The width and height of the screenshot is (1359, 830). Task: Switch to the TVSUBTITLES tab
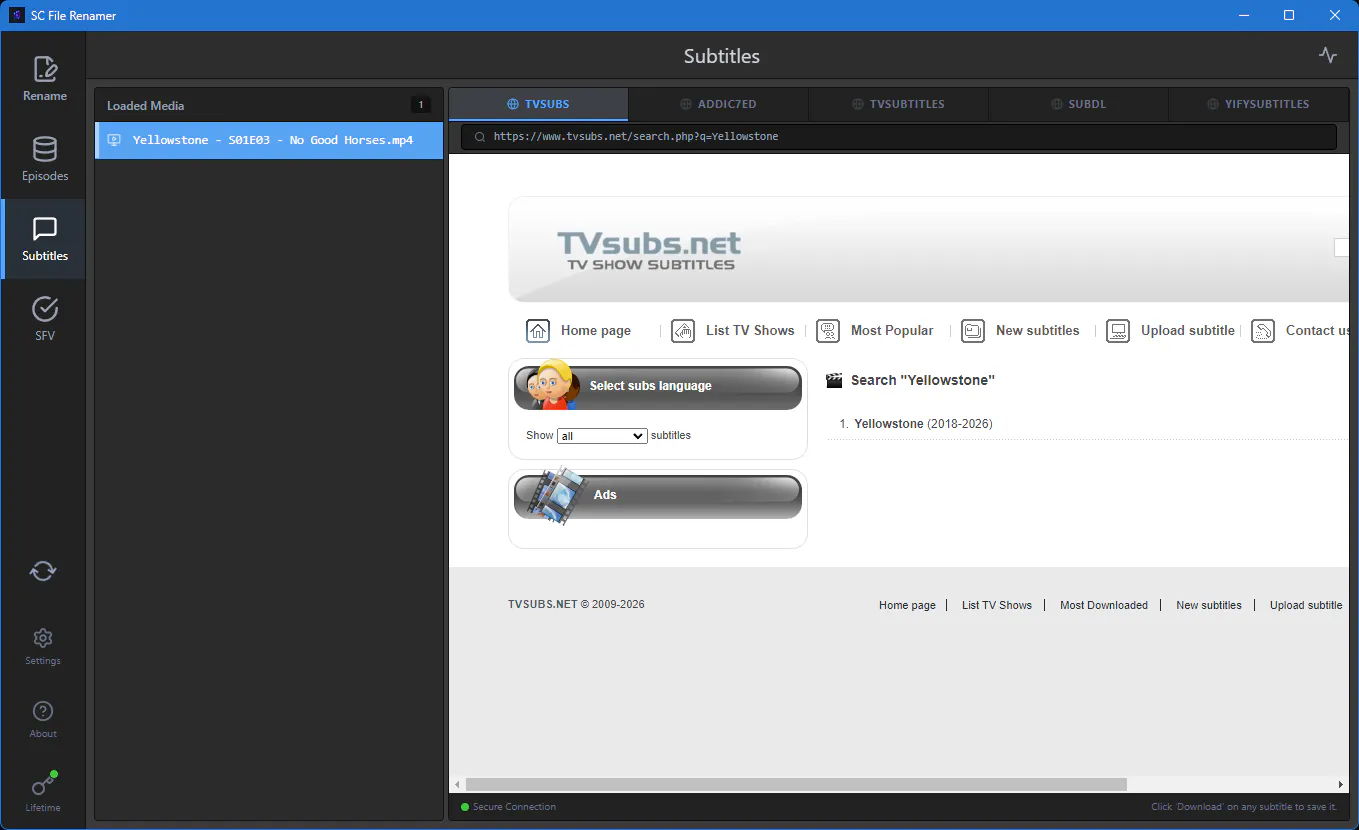pos(898,104)
